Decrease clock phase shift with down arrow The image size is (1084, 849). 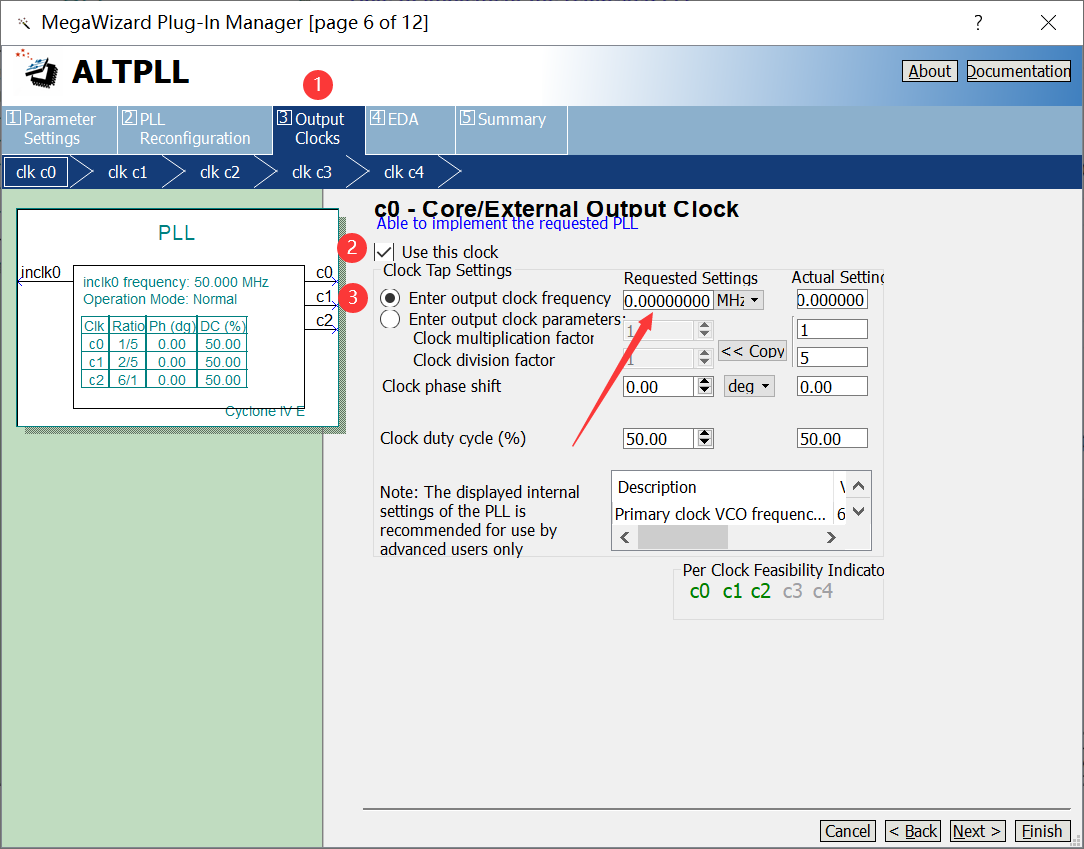point(704,391)
